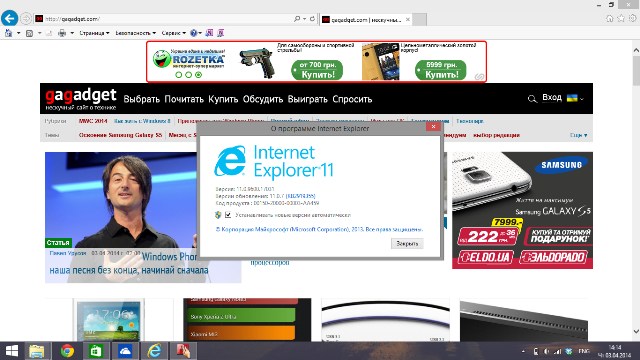The height and width of the screenshot is (360, 640).
Task: Select the second Rozetka banner carousel dot
Action: coord(188,75)
